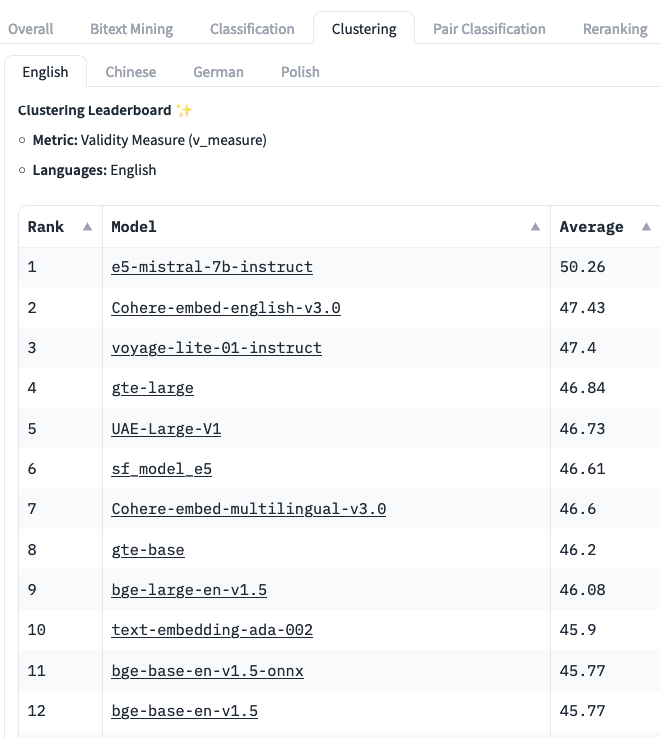Open the Reranking tab

[615, 29]
